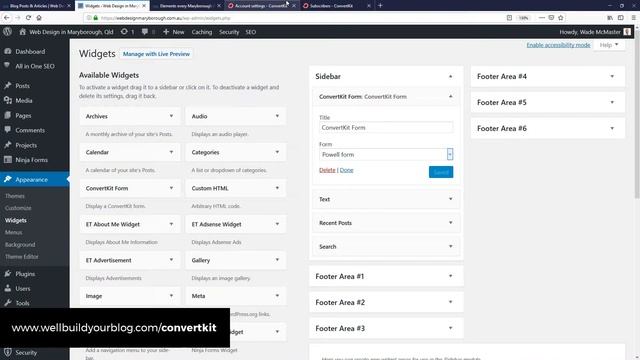Delete the ConvertKit Form widget

click(x=327, y=170)
